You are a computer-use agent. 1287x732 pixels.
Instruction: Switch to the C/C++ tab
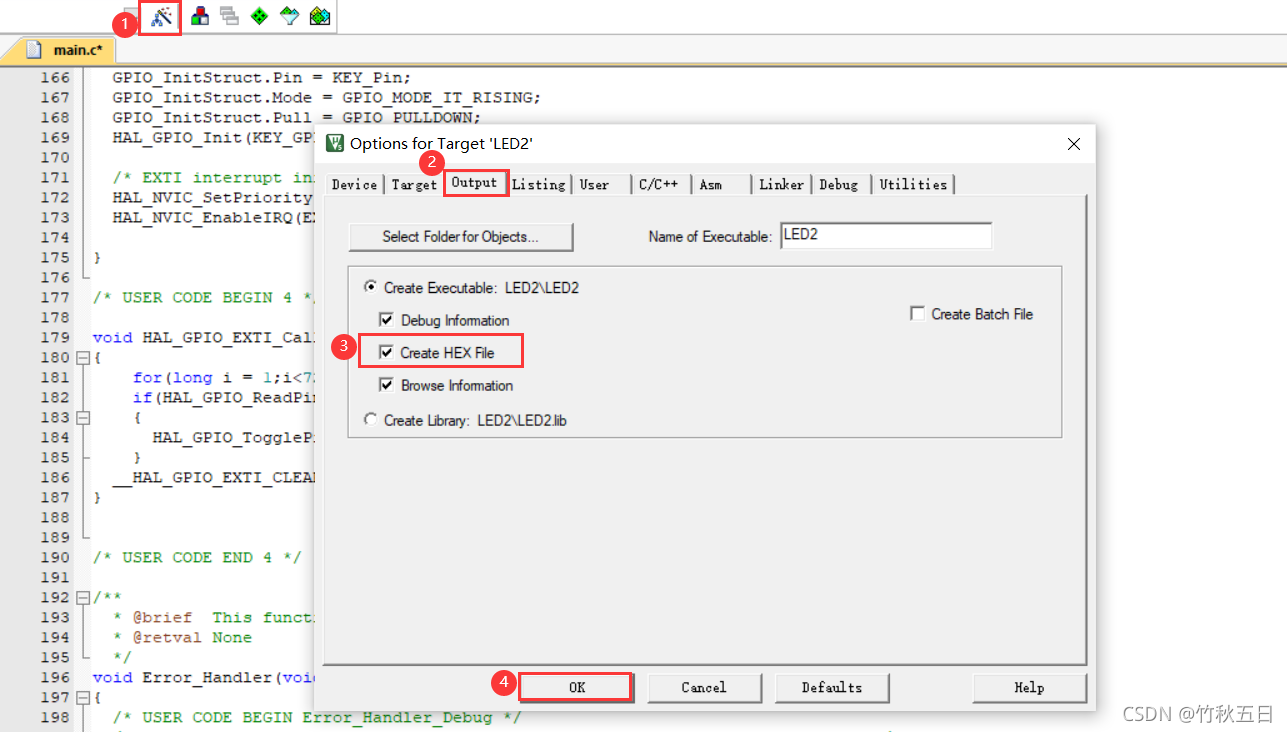tap(661, 185)
